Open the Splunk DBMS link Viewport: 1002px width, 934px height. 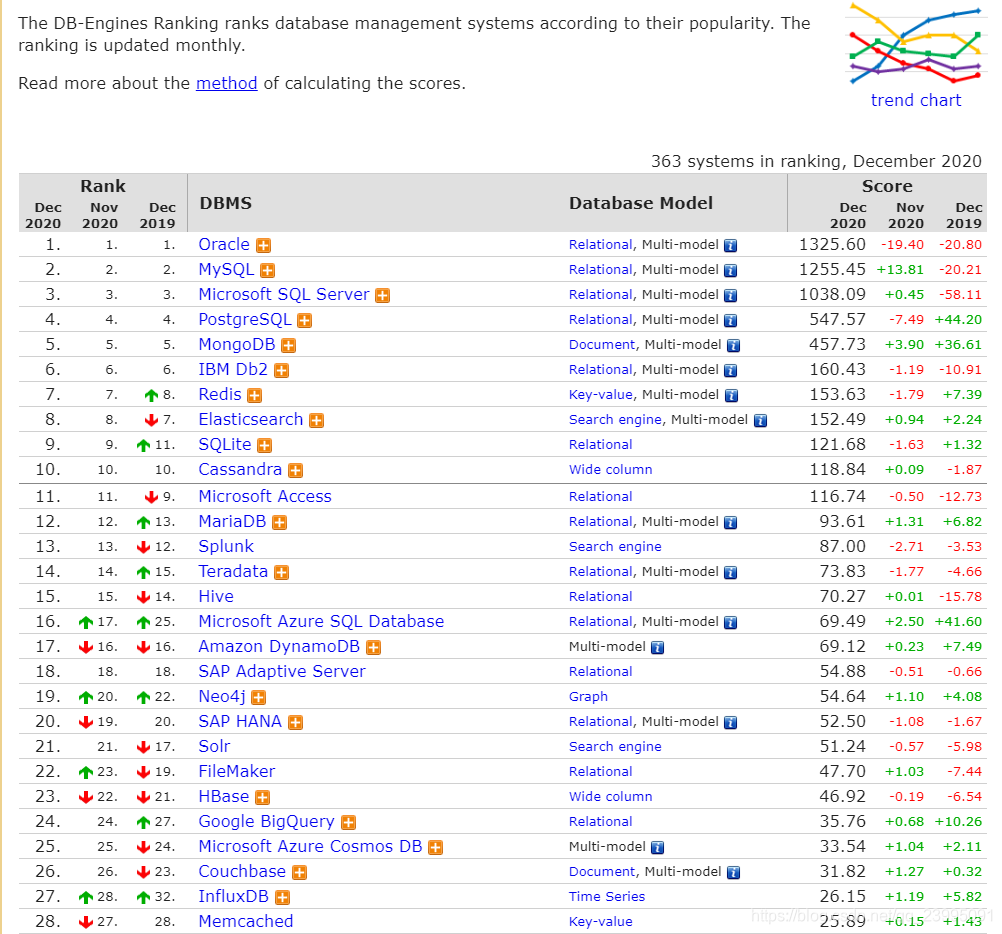[226, 546]
